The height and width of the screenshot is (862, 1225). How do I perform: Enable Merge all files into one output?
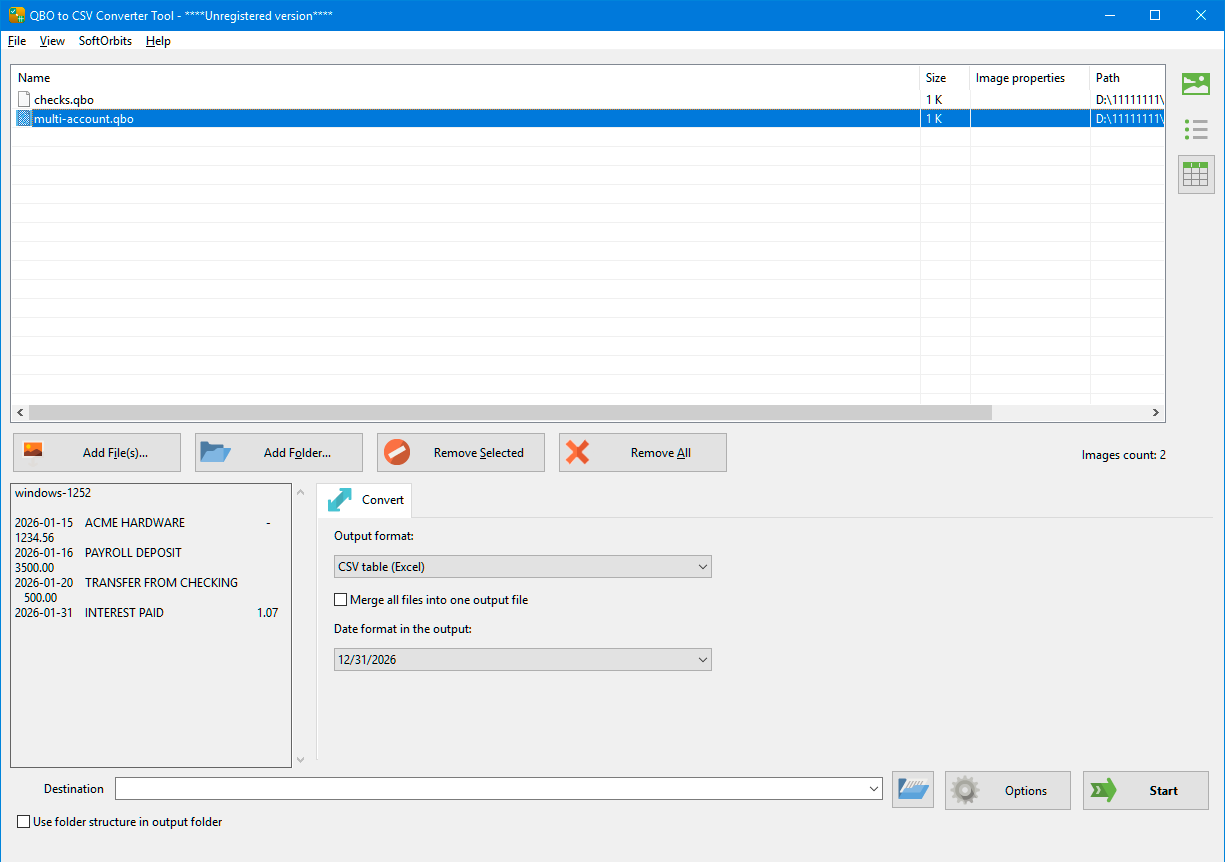tap(341, 600)
